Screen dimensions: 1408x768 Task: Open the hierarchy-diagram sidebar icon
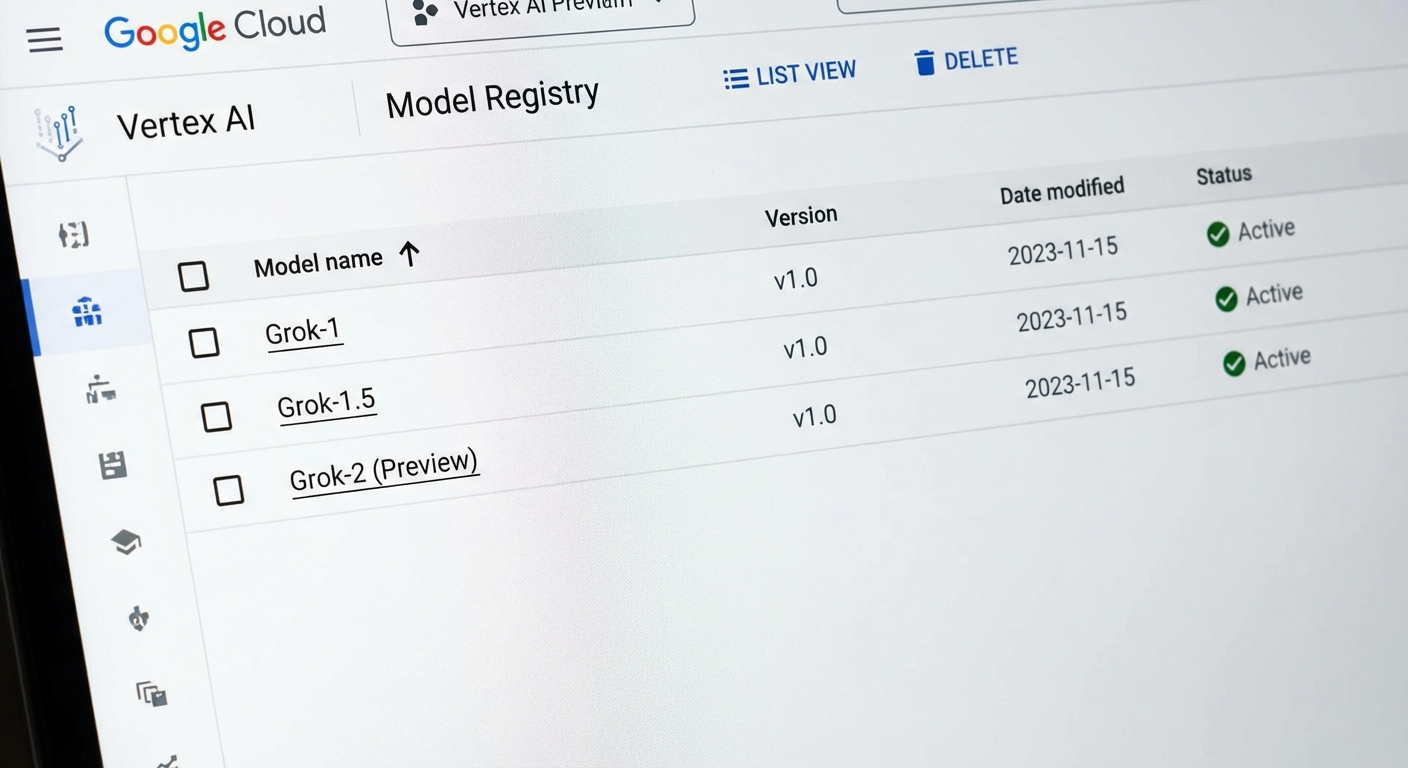click(100, 389)
